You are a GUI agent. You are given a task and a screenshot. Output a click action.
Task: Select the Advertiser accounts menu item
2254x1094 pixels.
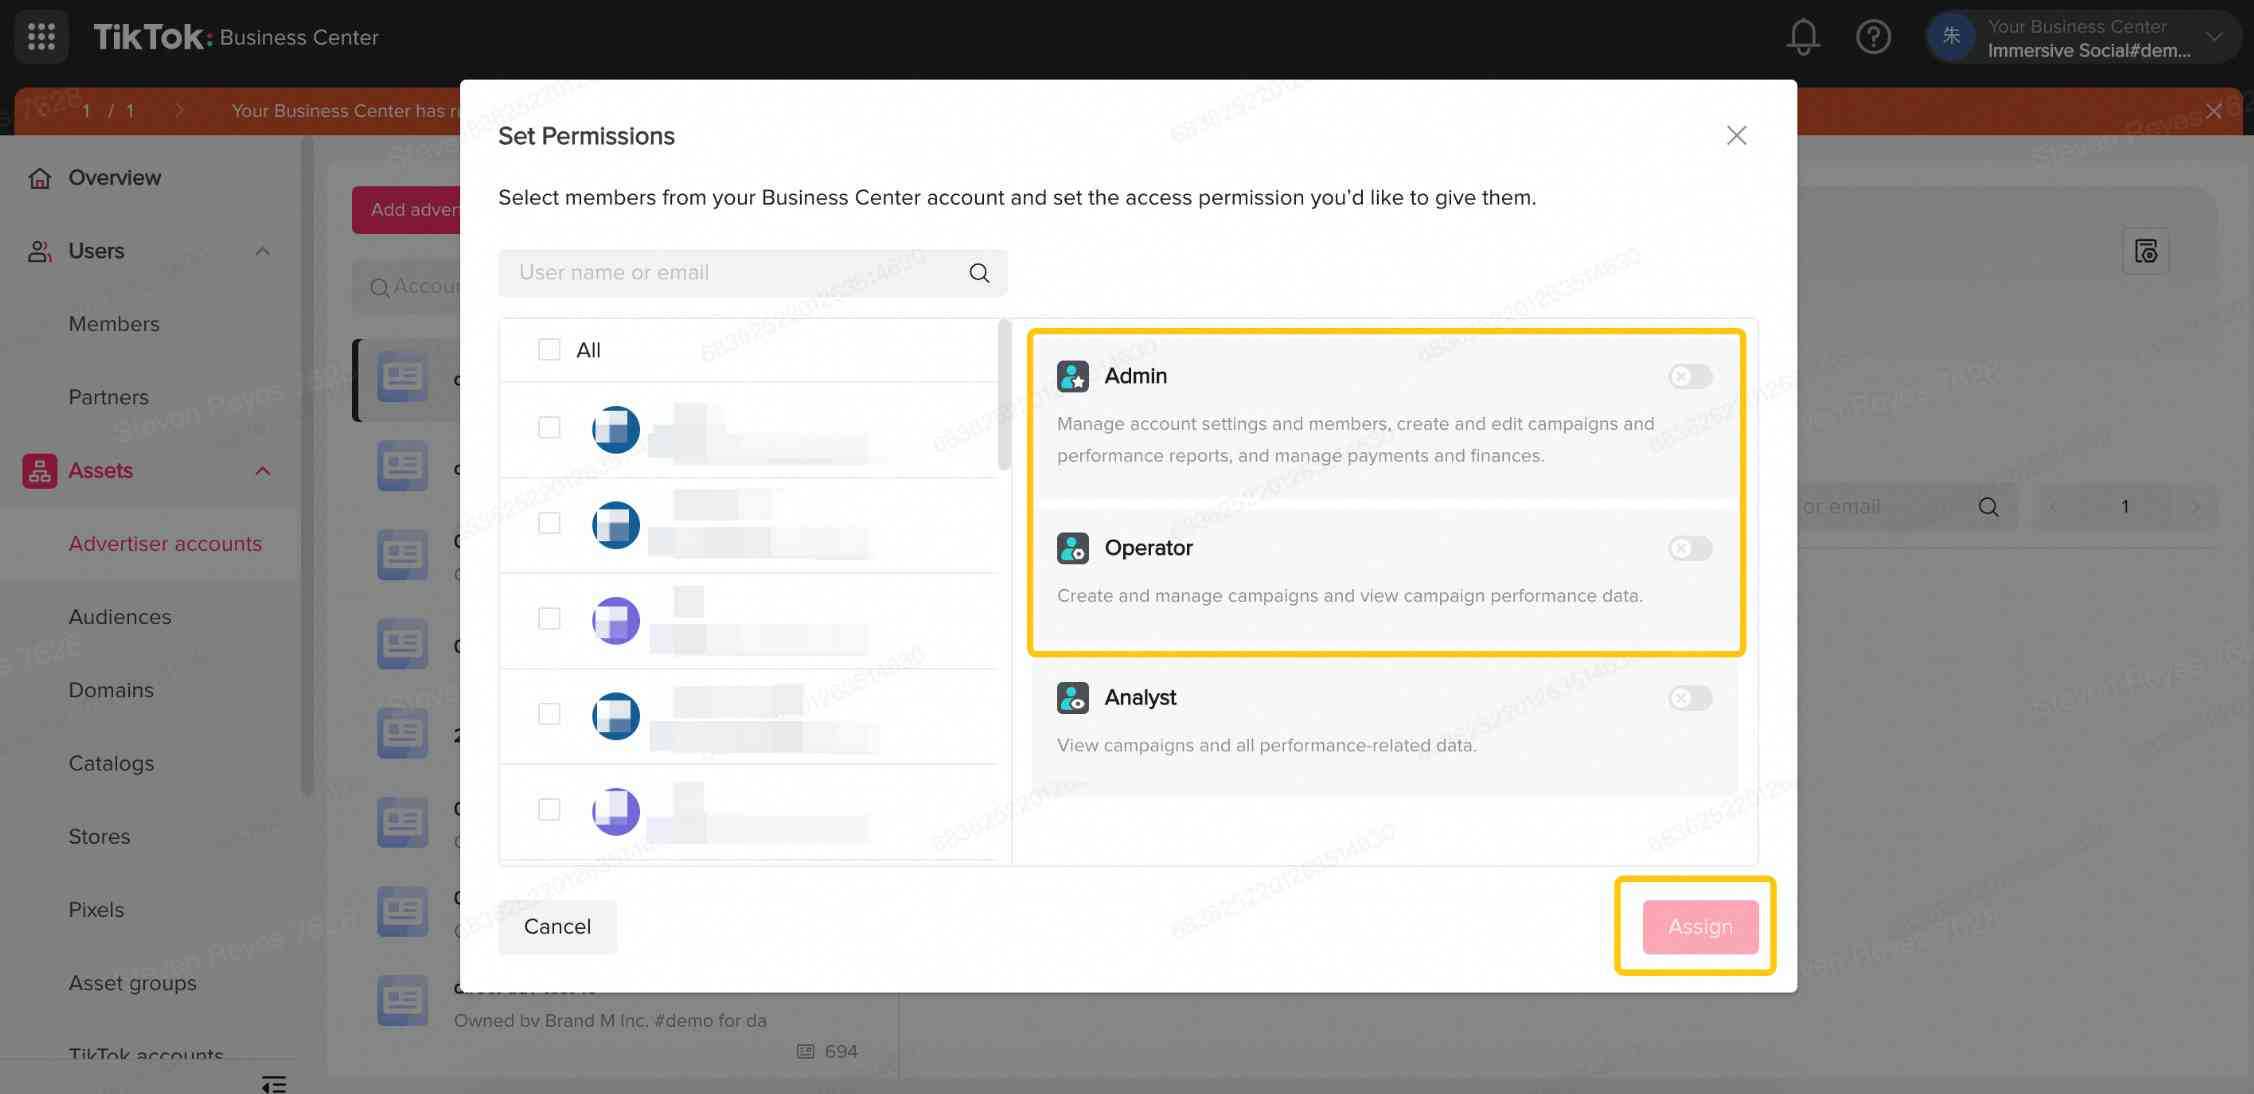click(x=162, y=543)
